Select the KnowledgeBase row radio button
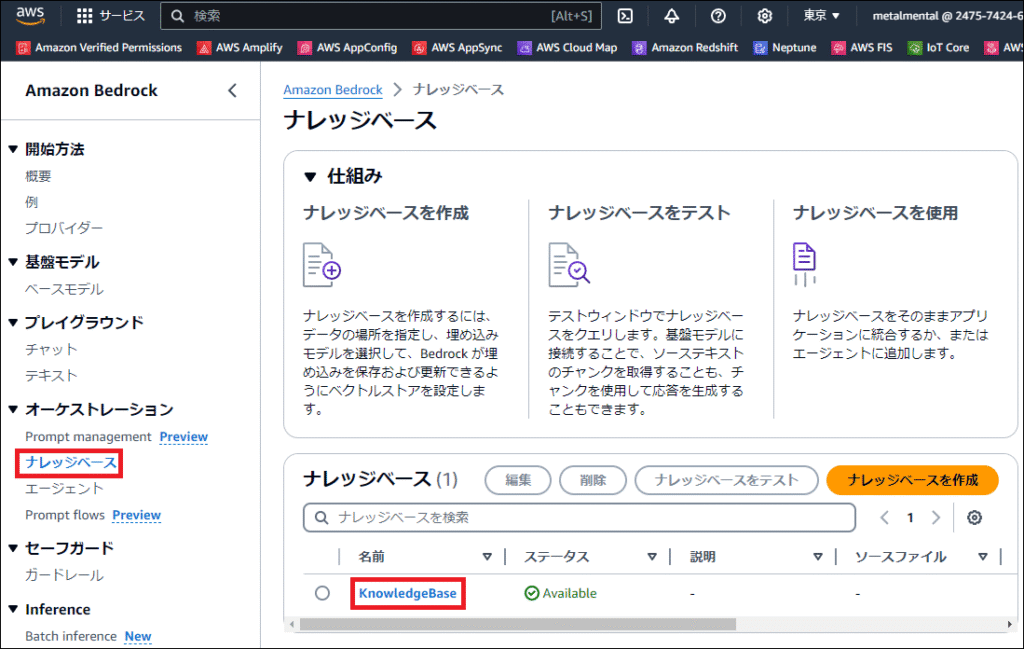The height and width of the screenshot is (649, 1024). click(322, 593)
